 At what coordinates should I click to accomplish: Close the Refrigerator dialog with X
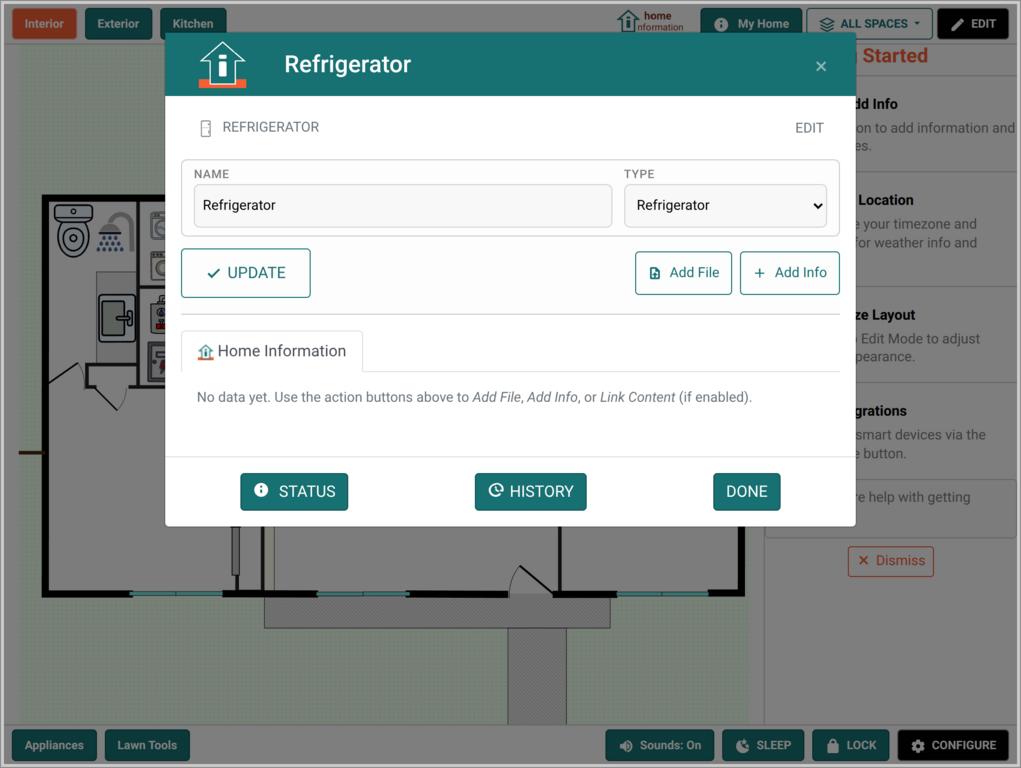click(821, 66)
